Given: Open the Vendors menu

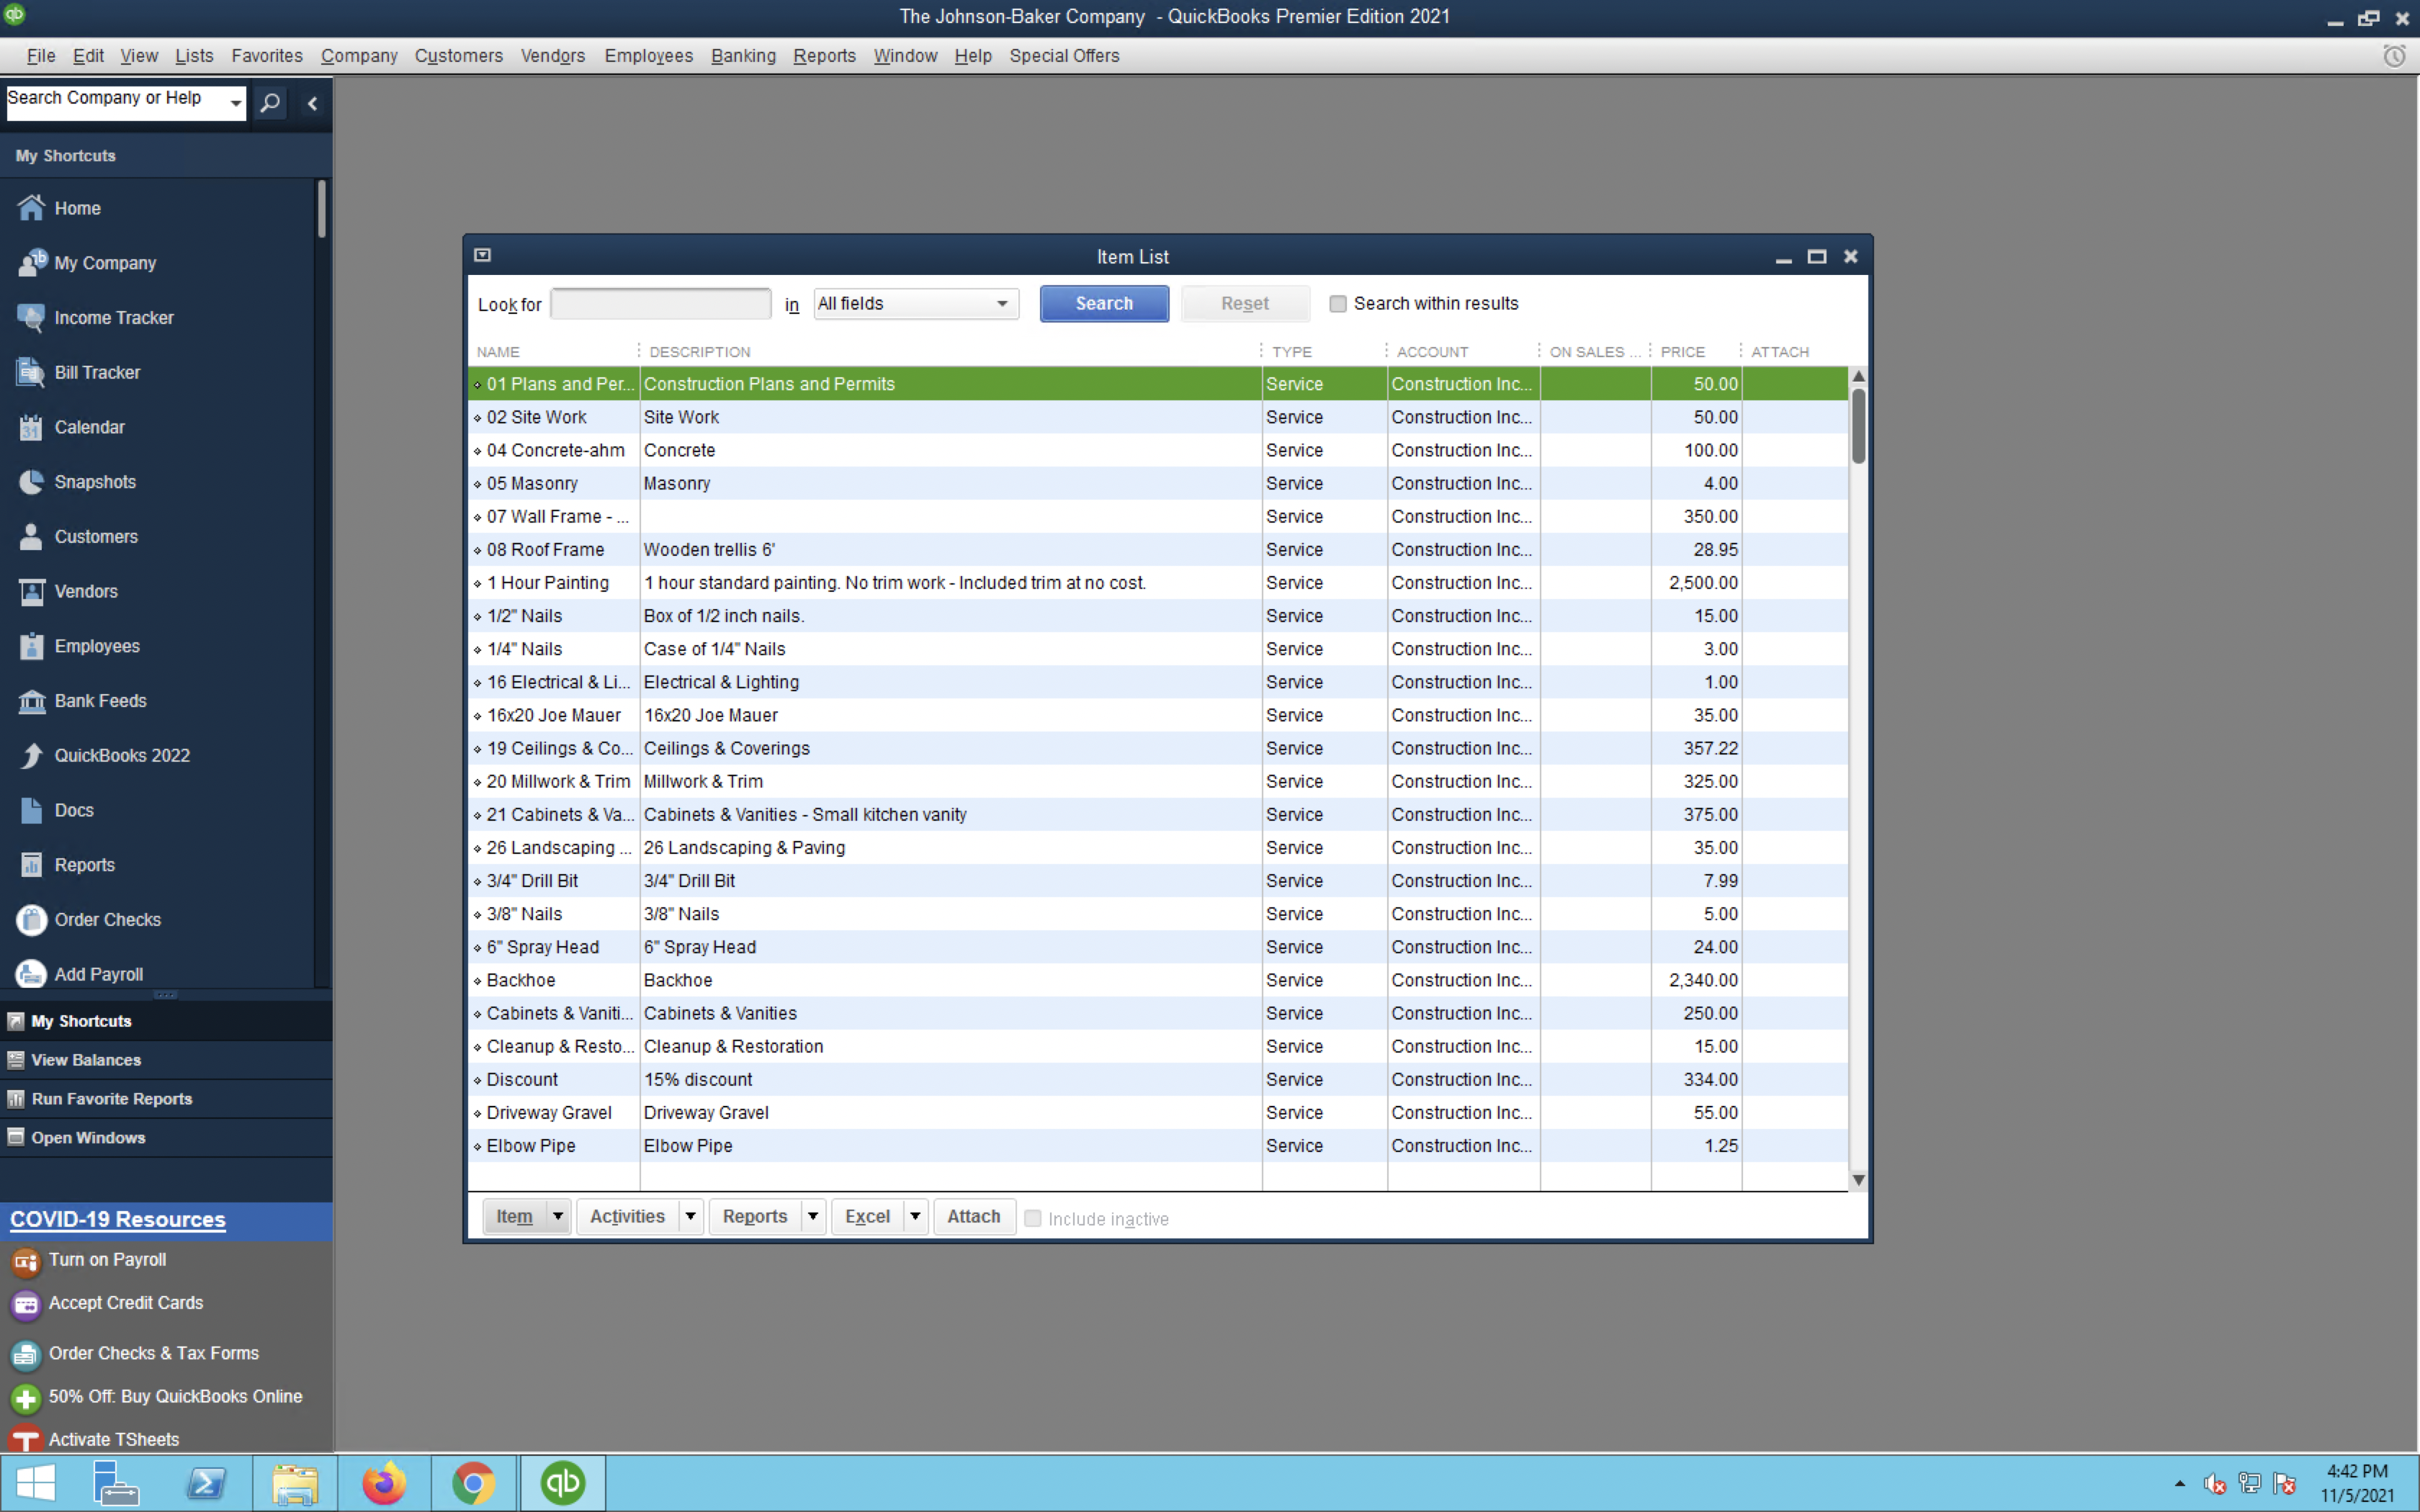Looking at the screenshot, I should pyautogui.click(x=553, y=56).
